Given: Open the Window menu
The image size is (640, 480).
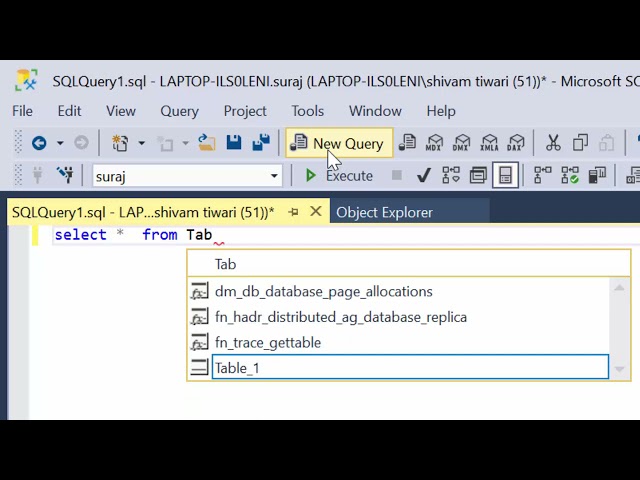Looking at the screenshot, I should [x=375, y=111].
